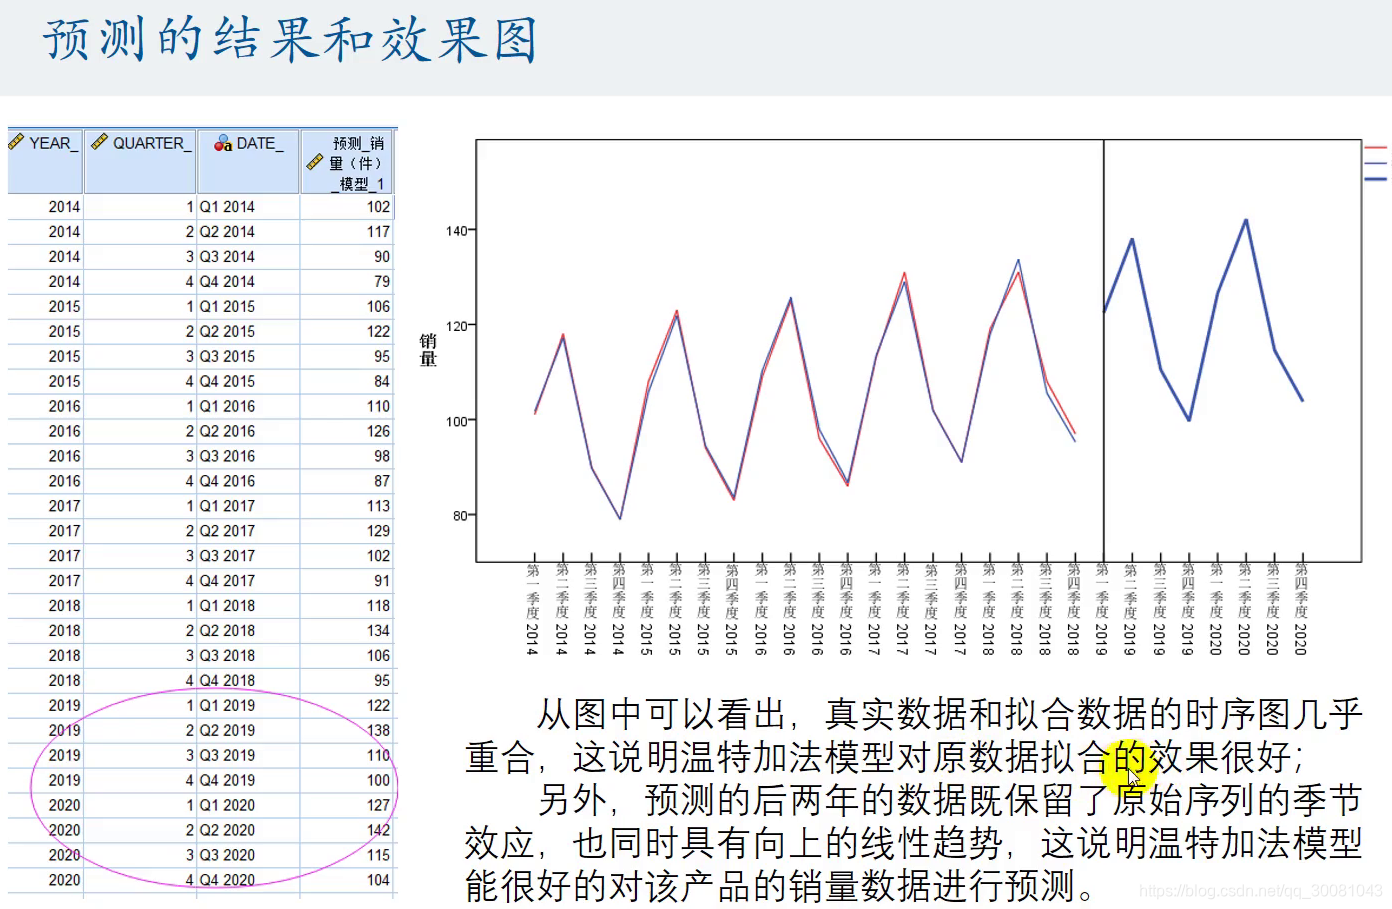Click the paragraph beginning "另外，预测的后两年"
The width and height of the screenshot is (1392, 909).
click(x=913, y=843)
